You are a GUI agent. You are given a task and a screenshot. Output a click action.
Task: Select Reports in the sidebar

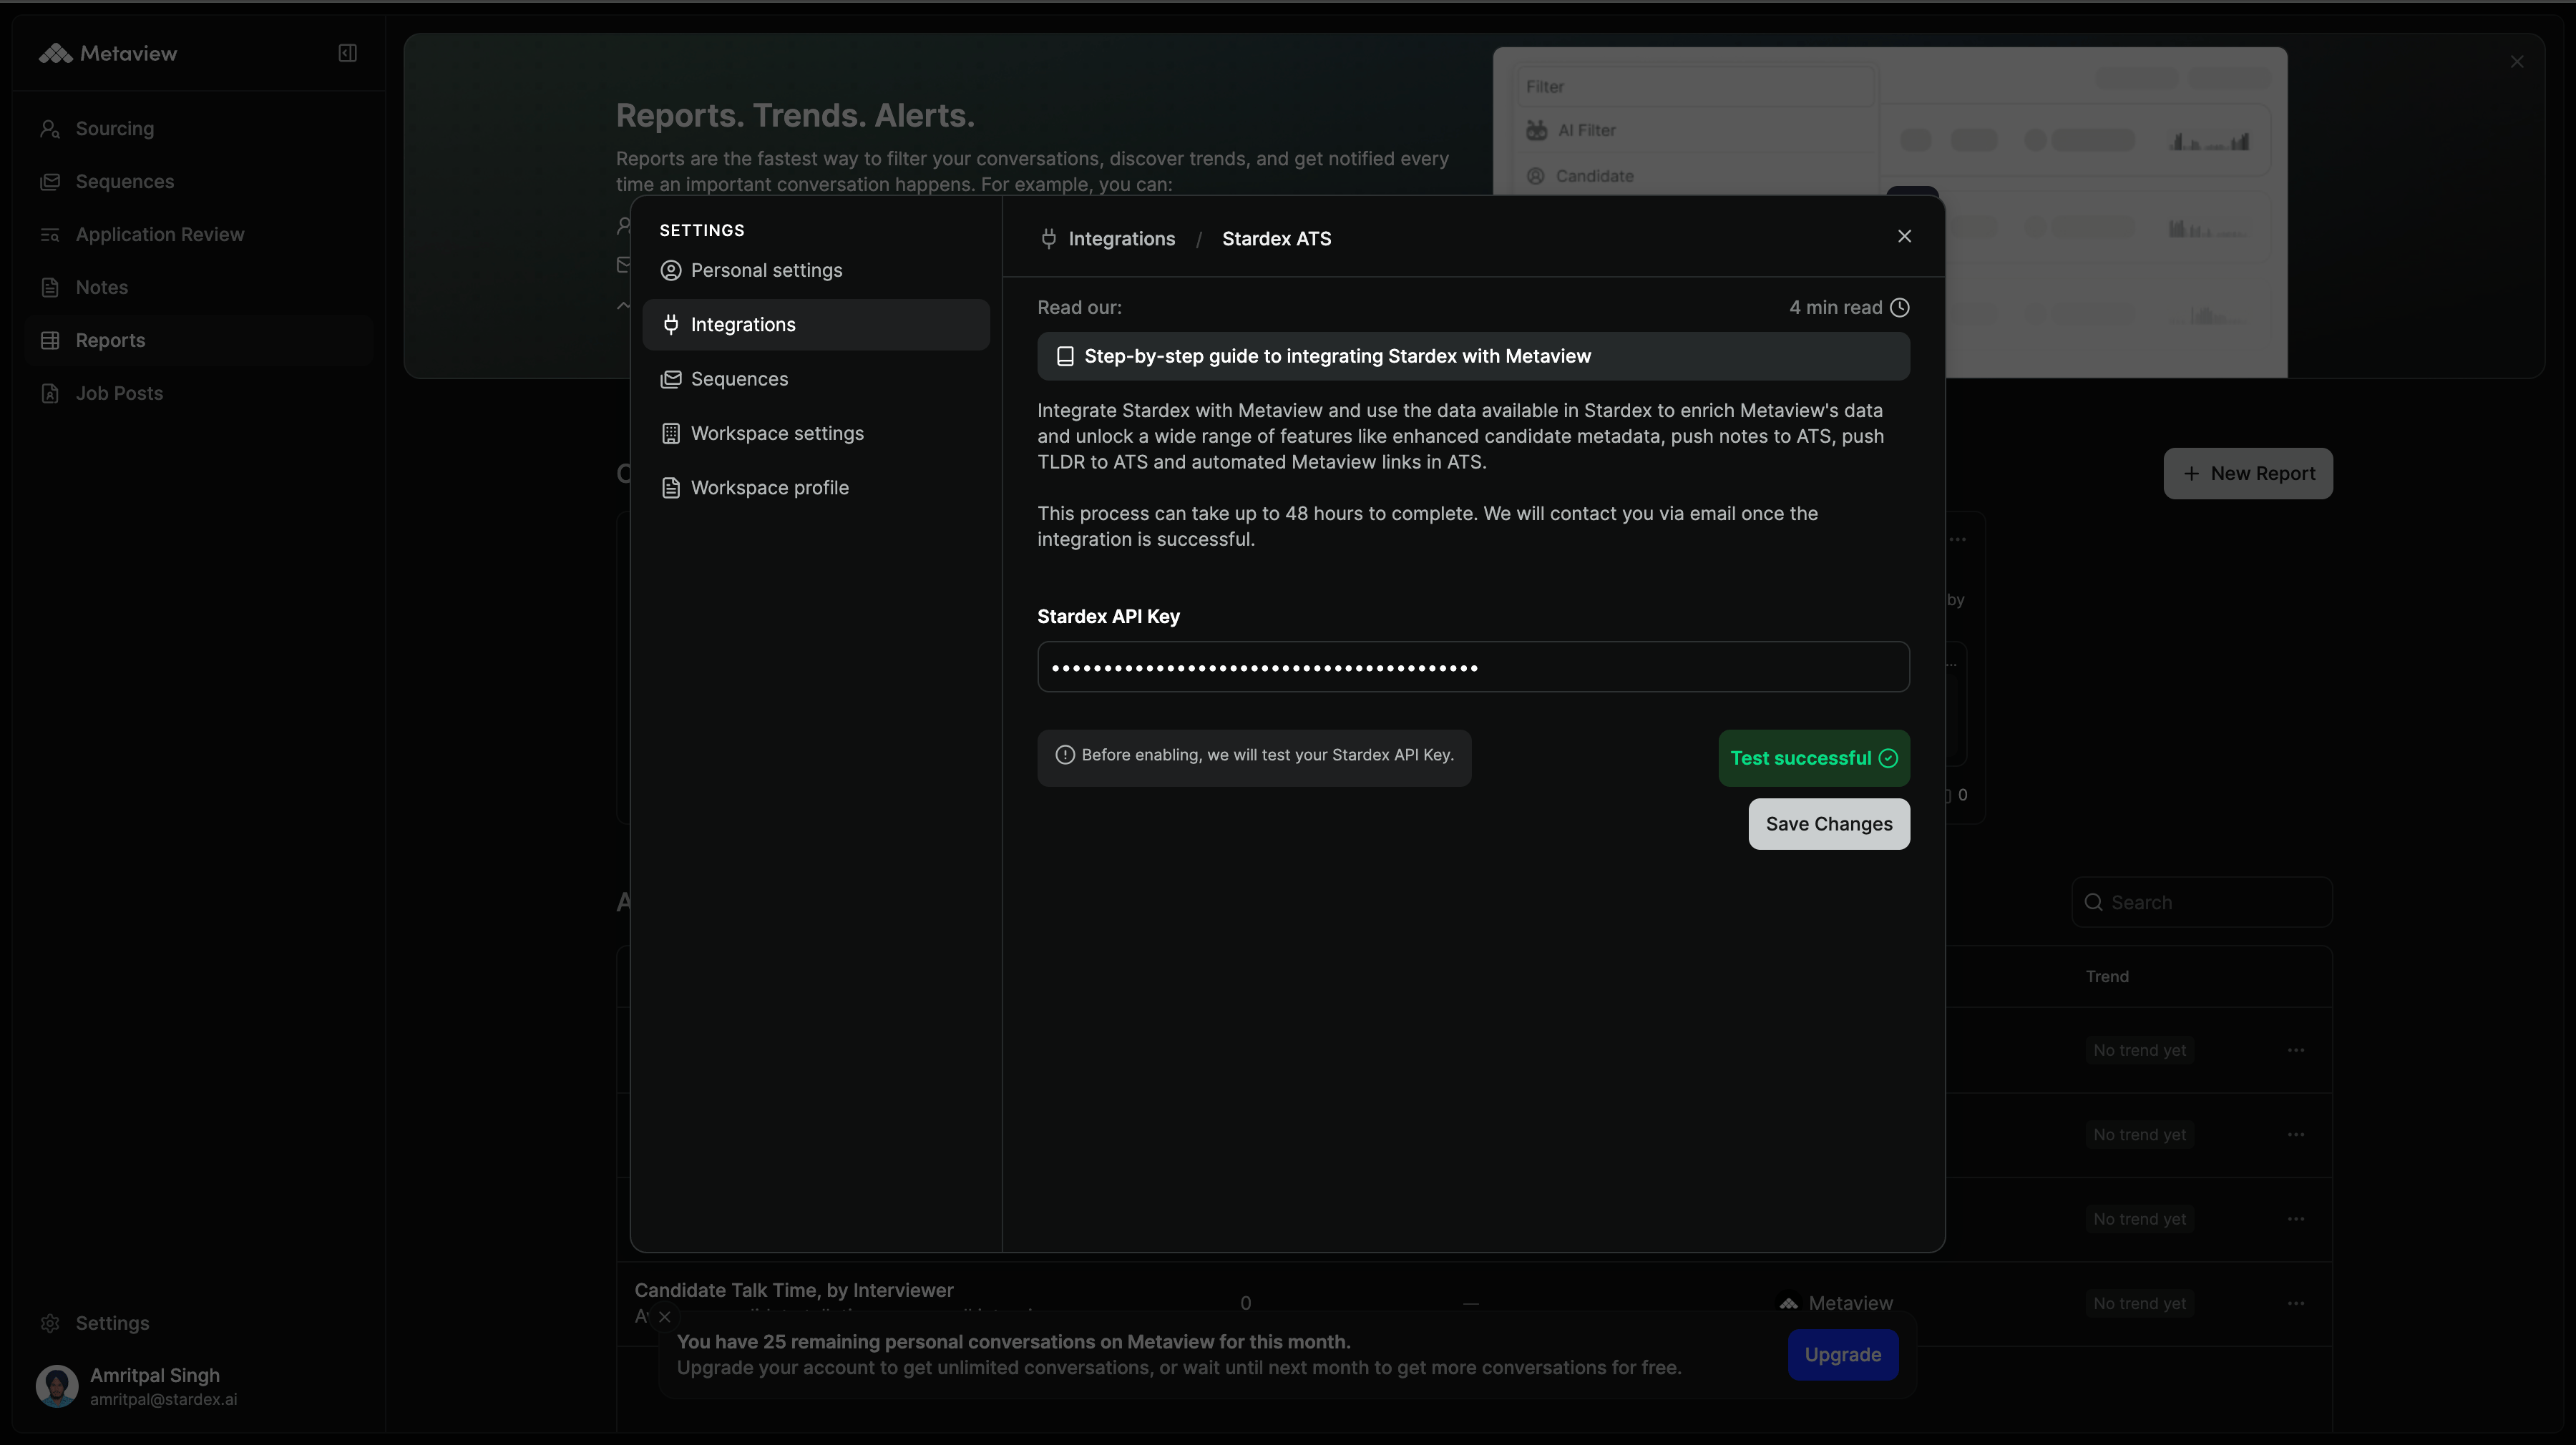click(199, 341)
